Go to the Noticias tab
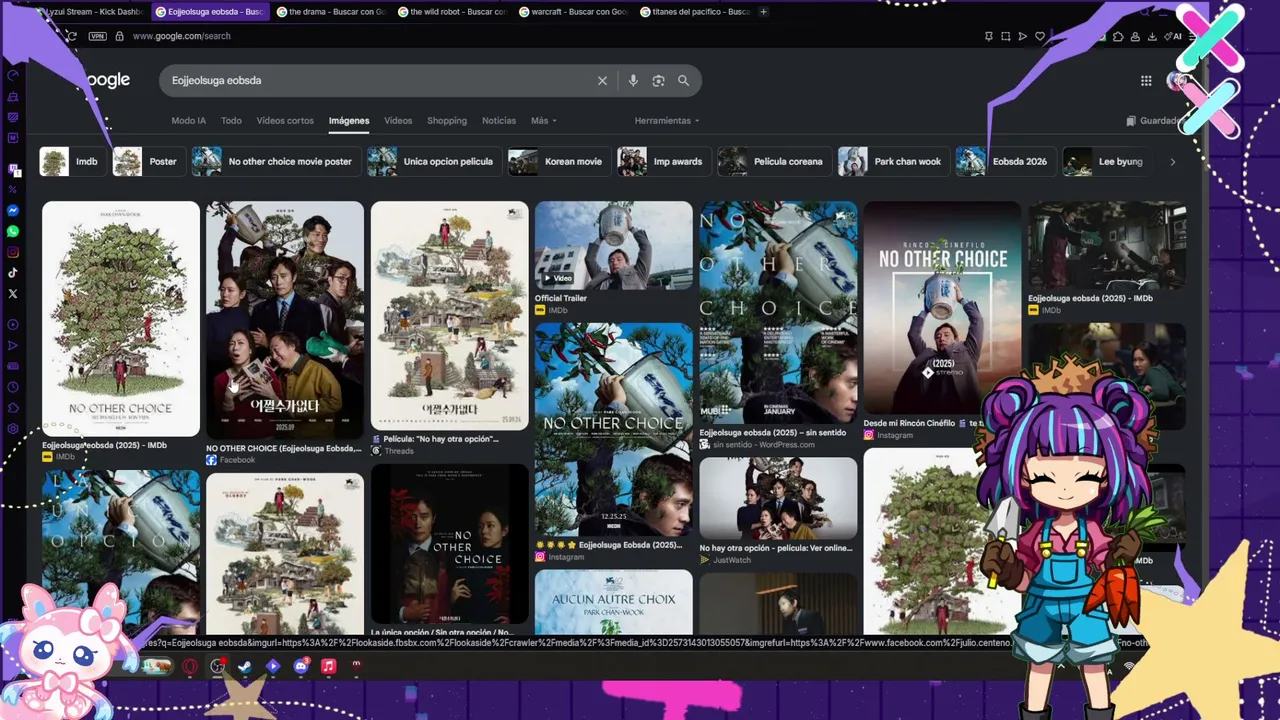The height and width of the screenshot is (720, 1280). point(499,121)
